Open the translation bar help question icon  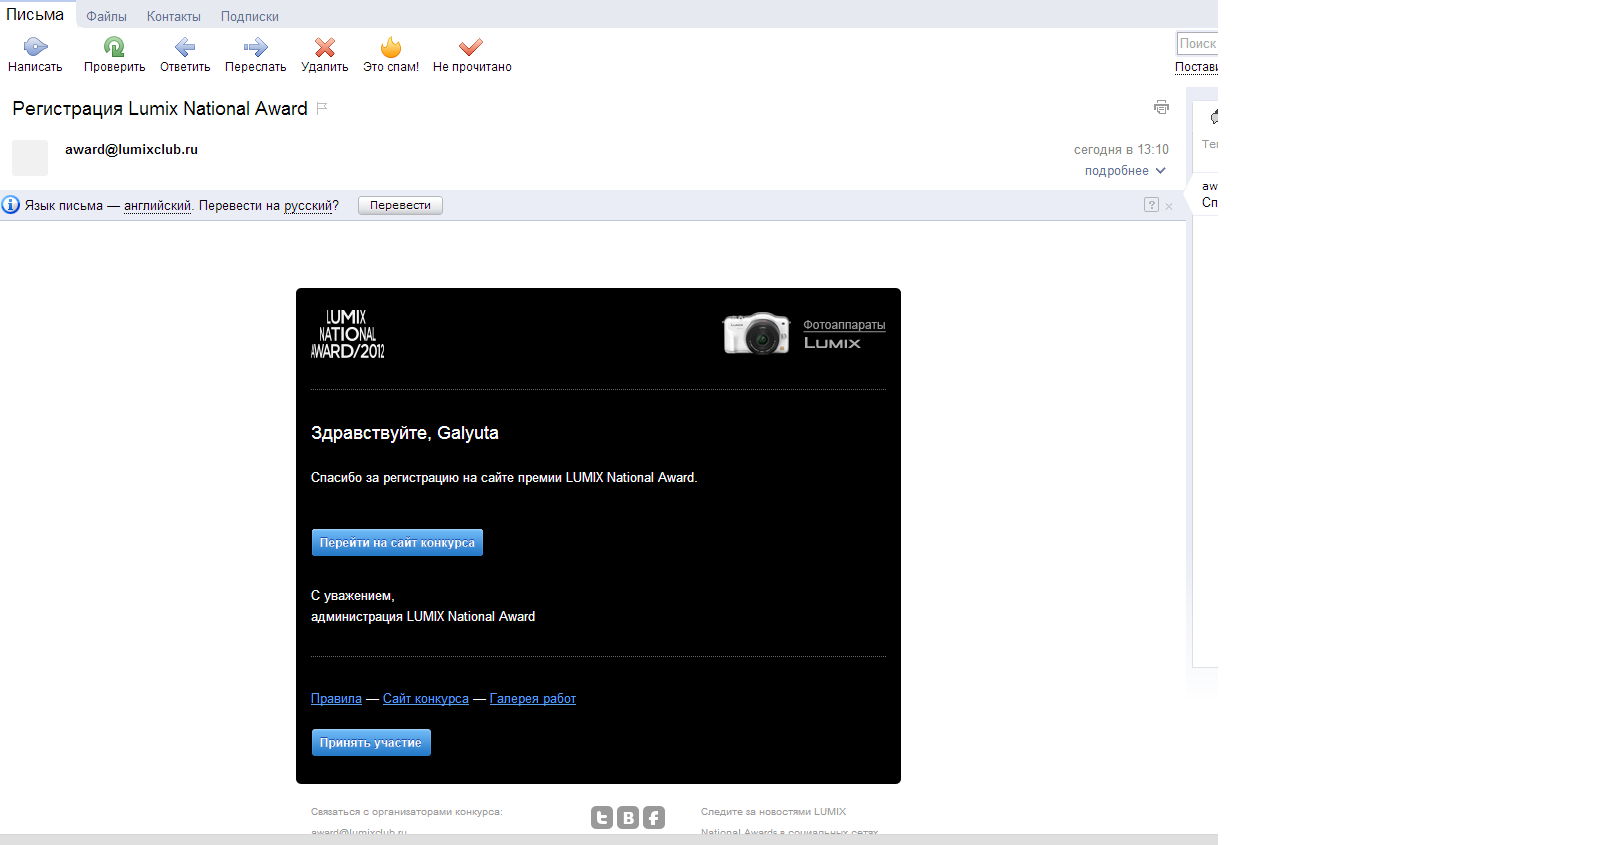point(1151,205)
